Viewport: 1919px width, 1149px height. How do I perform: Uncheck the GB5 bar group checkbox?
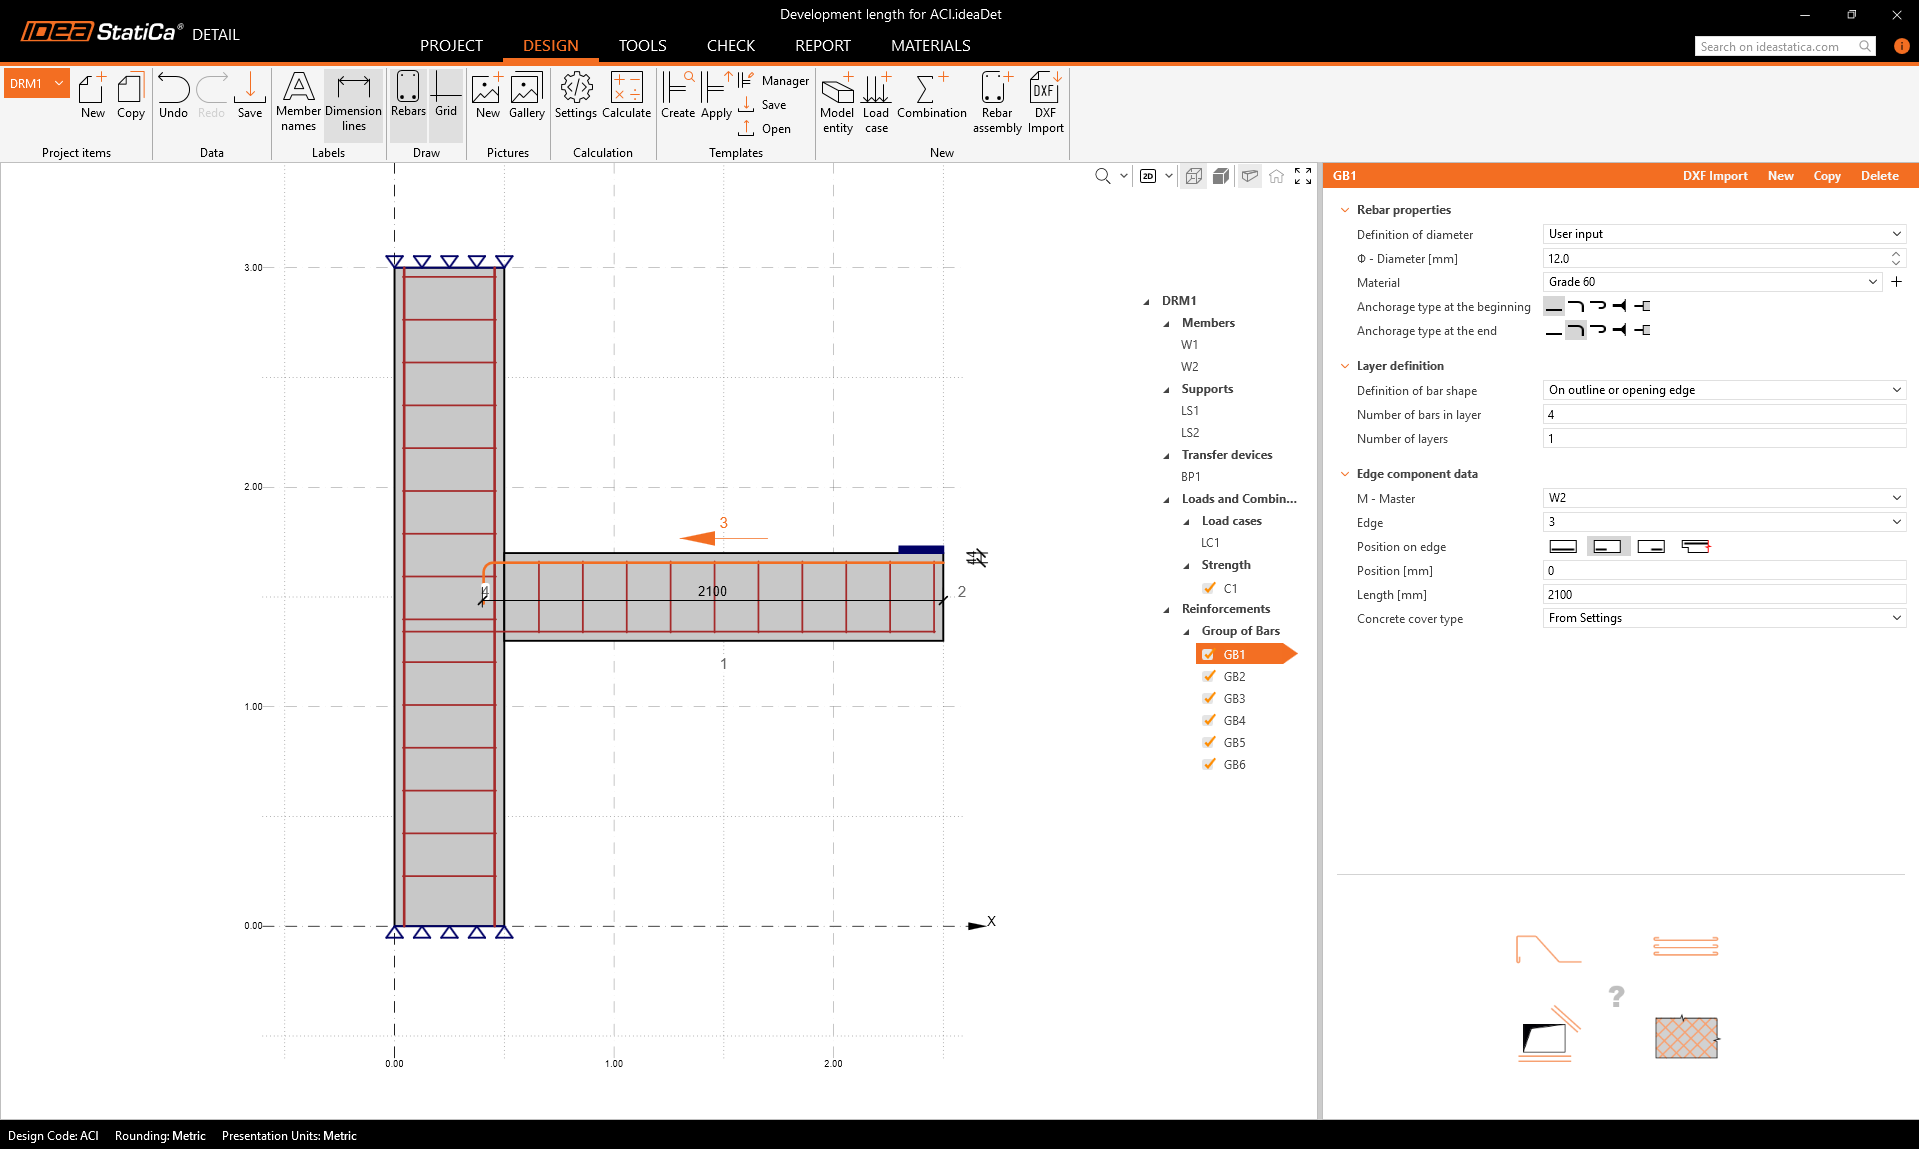(1209, 743)
